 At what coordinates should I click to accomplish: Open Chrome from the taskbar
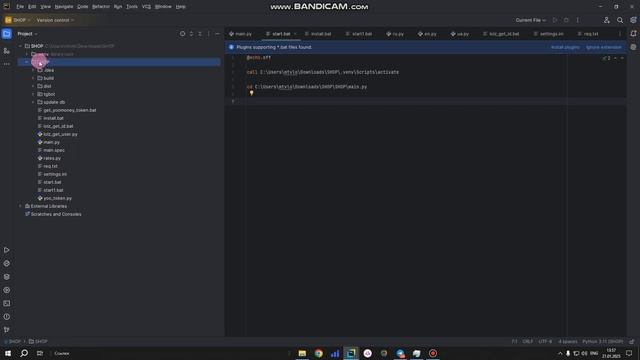(318, 353)
